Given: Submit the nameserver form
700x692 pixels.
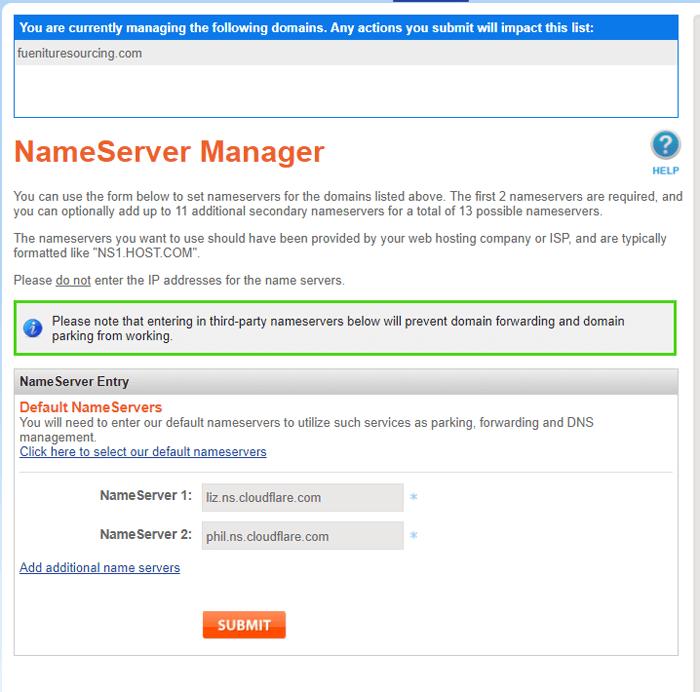Looking at the screenshot, I should click(x=244, y=625).
